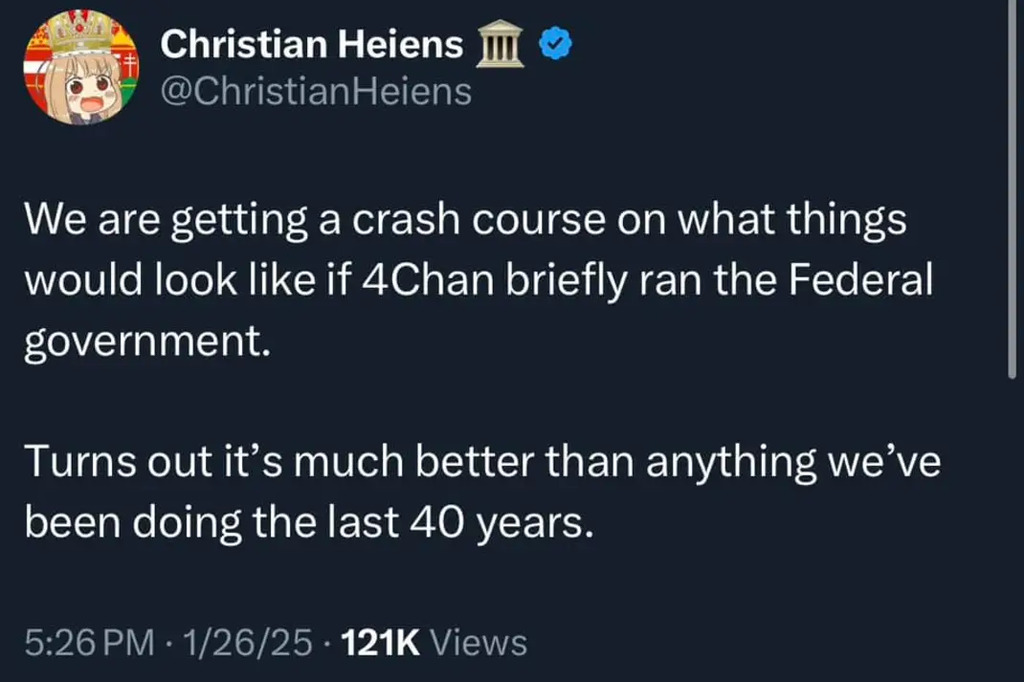Click the @ChristianHeiens handle

[315, 92]
